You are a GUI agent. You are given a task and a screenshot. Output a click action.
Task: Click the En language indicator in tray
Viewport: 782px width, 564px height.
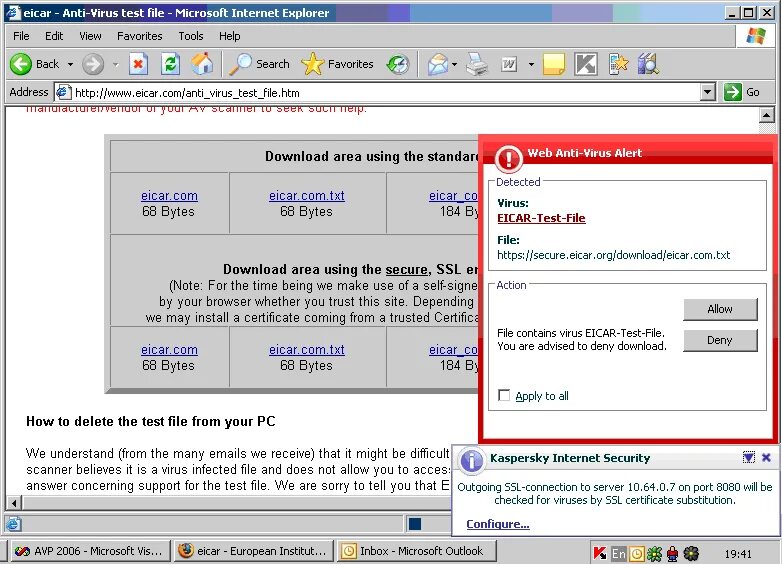pyautogui.click(x=618, y=553)
